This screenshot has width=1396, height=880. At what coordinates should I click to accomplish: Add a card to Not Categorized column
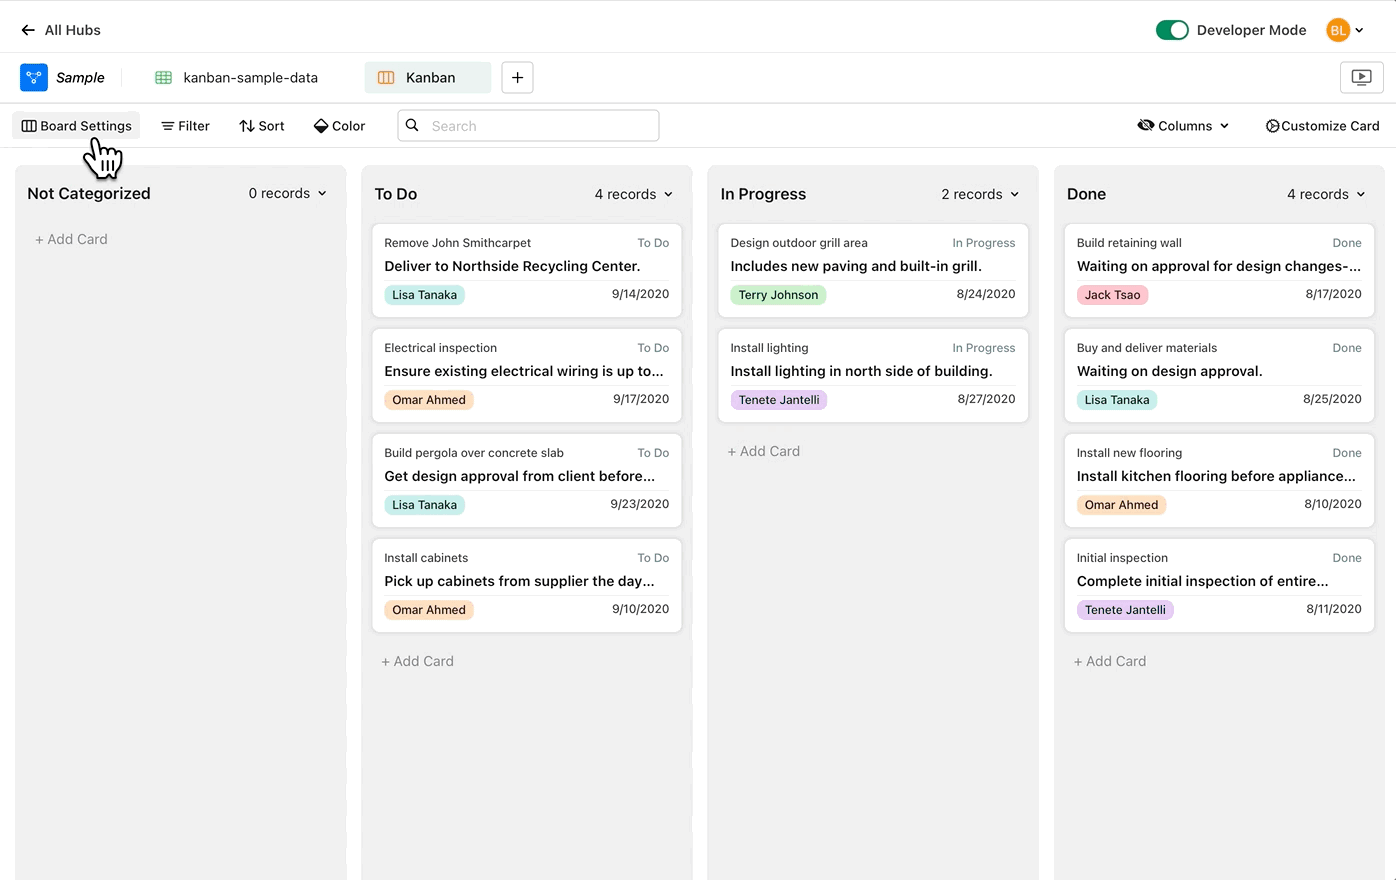point(71,239)
